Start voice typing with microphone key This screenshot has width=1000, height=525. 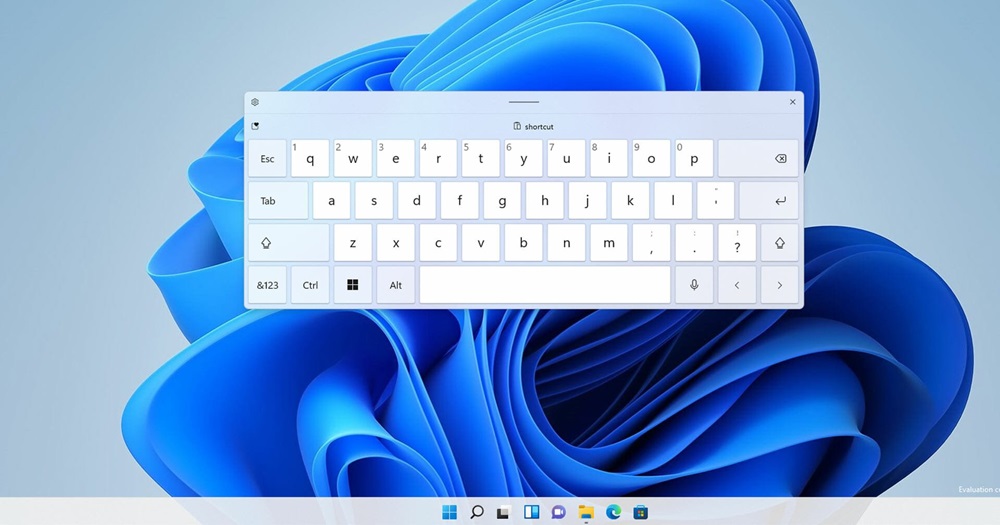click(x=694, y=285)
